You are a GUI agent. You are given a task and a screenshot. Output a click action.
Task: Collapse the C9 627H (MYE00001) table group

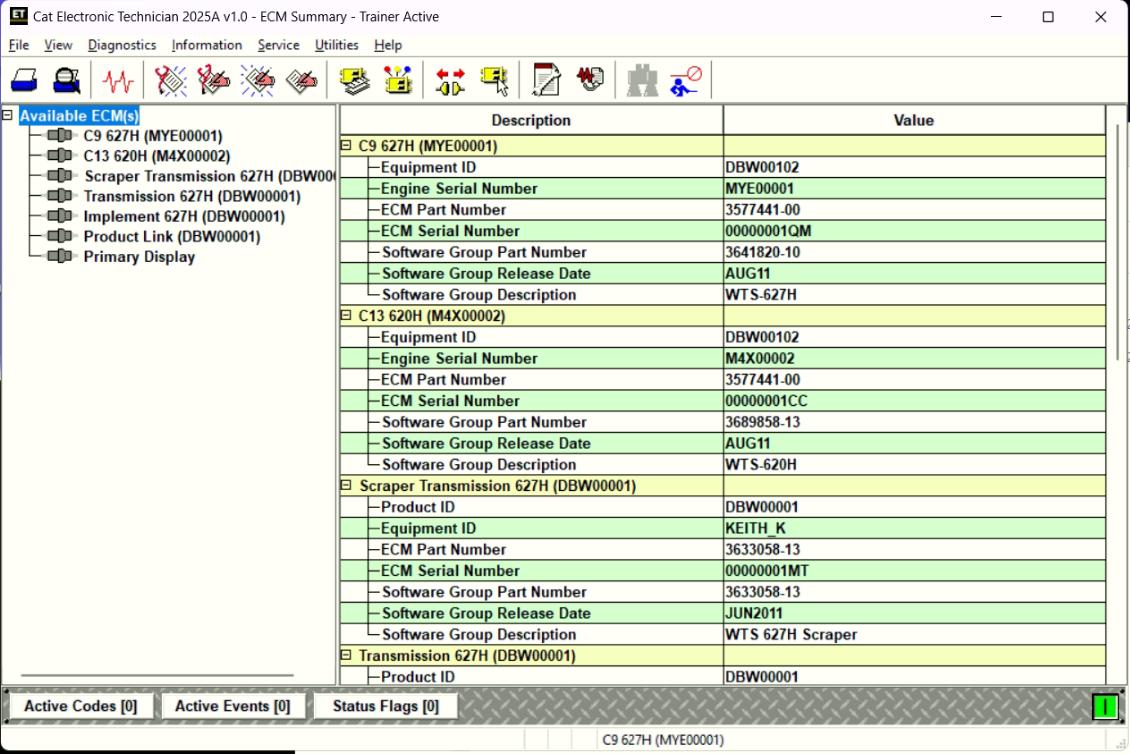346,146
